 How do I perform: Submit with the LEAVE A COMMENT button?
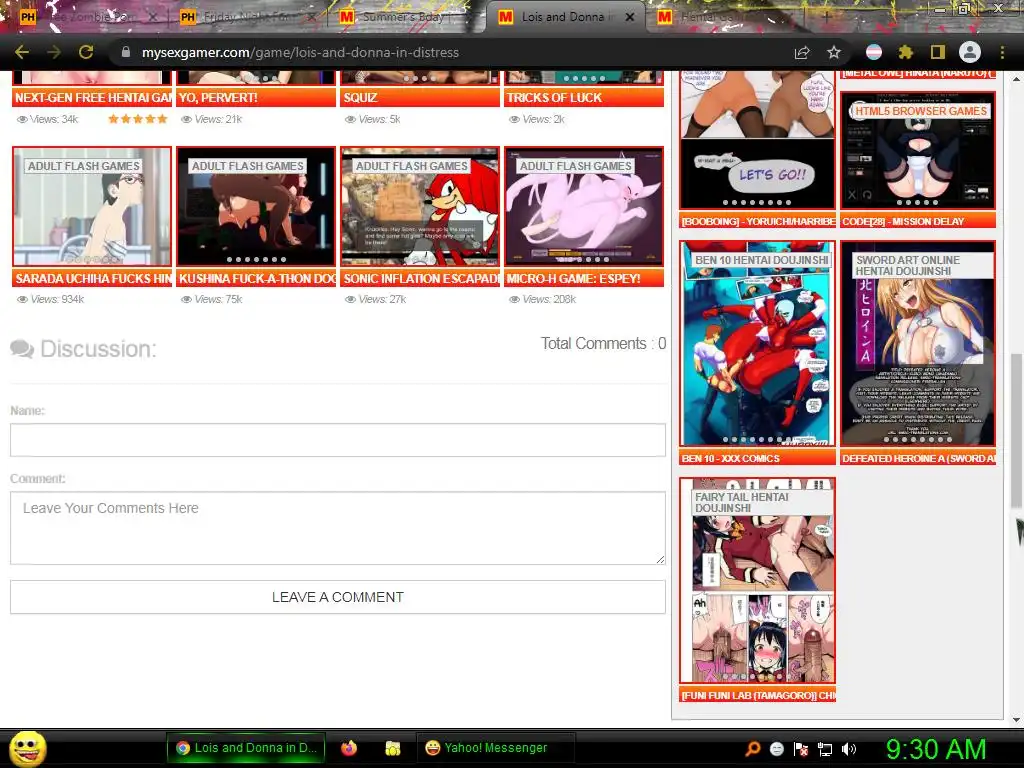pos(338,597)
